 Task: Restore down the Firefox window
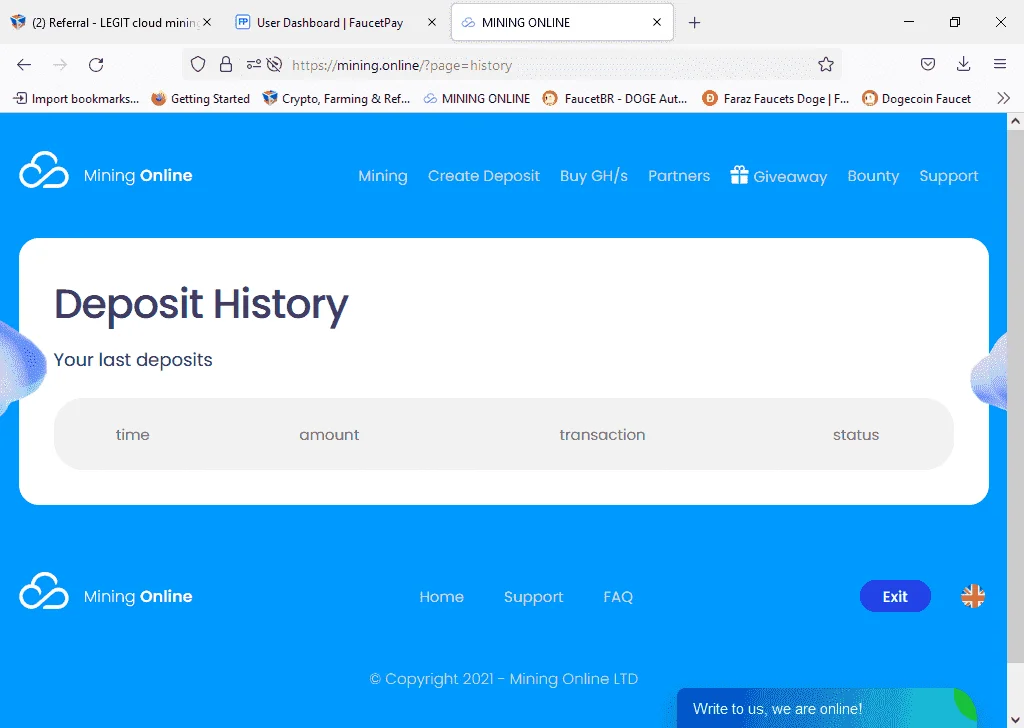(x=955, y=22)
